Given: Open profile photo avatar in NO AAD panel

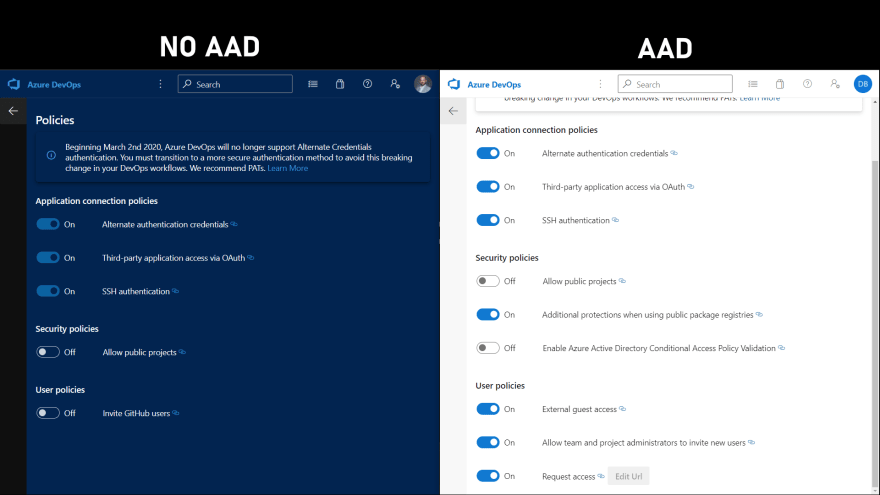Looking at the screenshot, I should 423,84.
